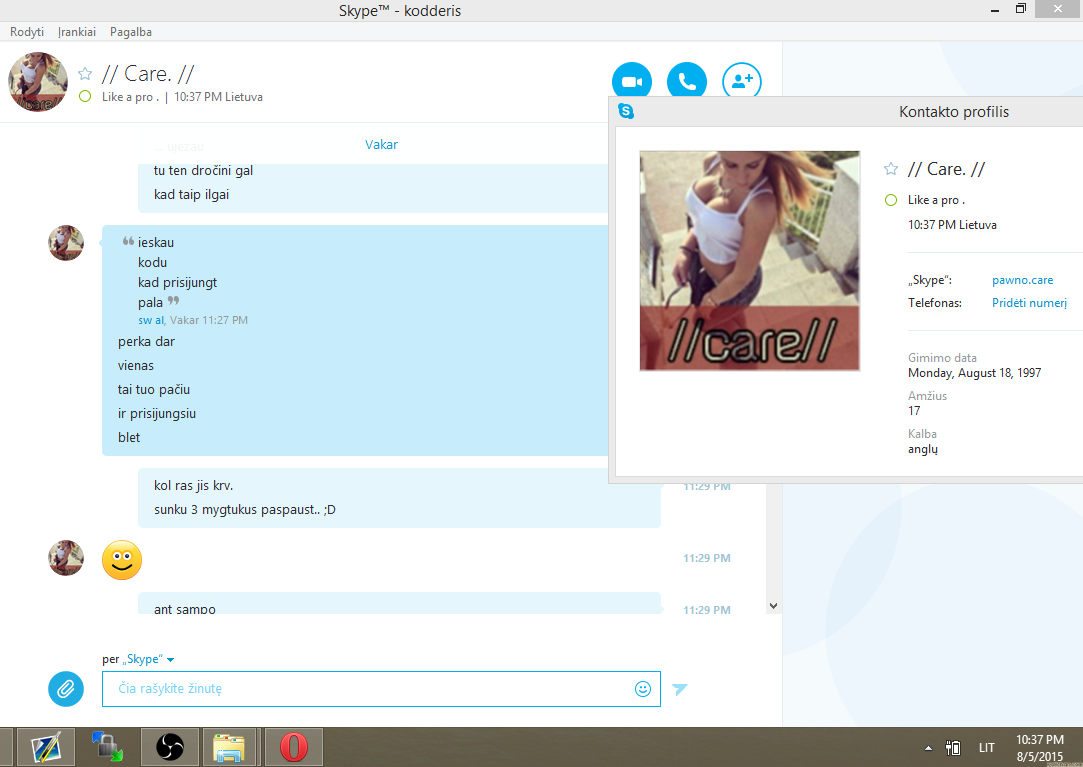
Task: Open File Explorer from taskbar
Action: 229,747
